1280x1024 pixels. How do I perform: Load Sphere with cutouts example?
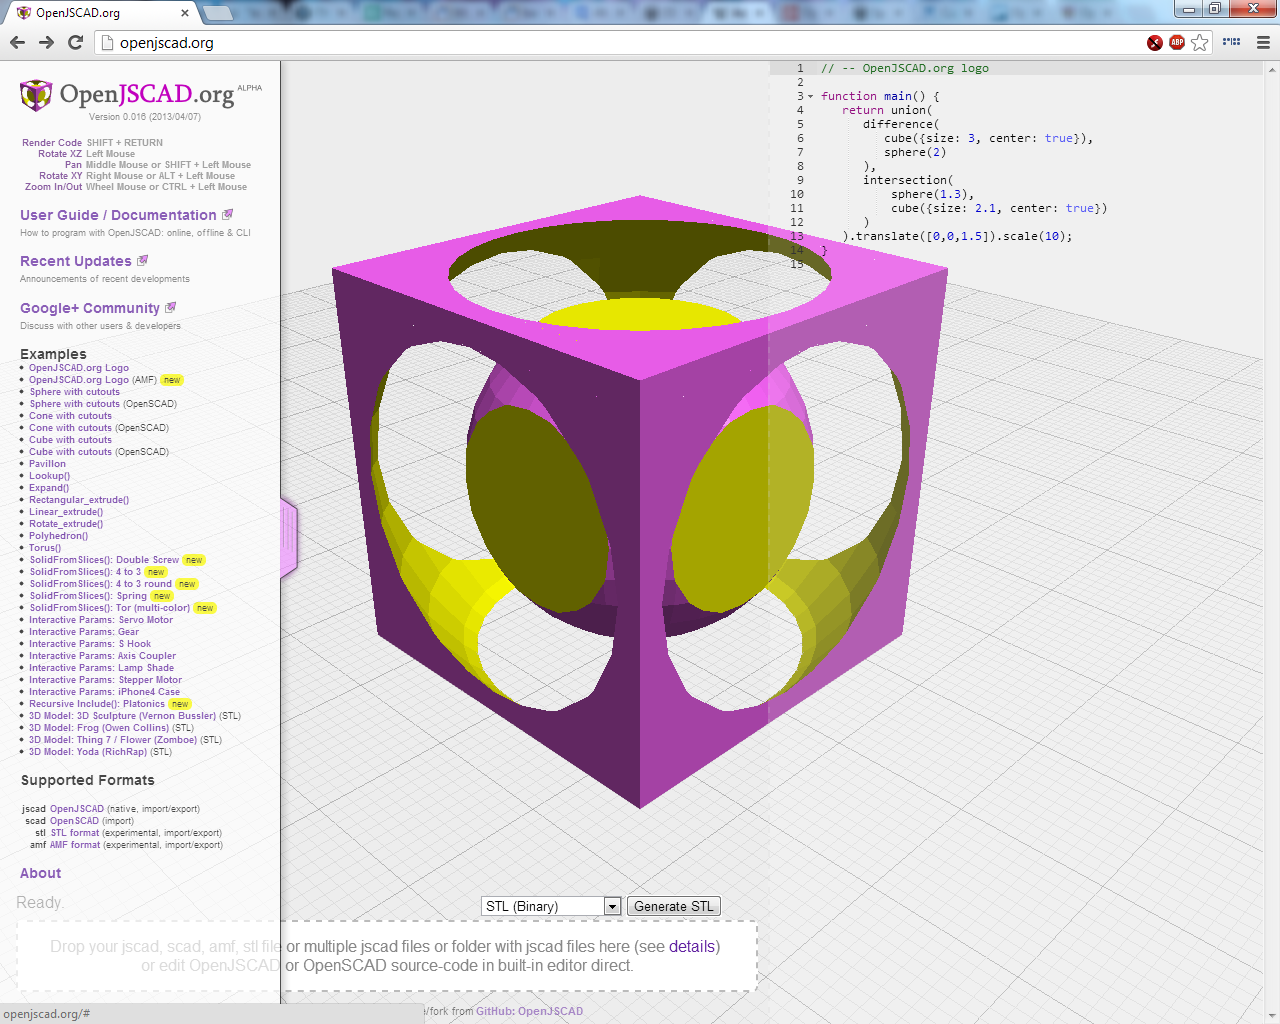pos(74,392)
